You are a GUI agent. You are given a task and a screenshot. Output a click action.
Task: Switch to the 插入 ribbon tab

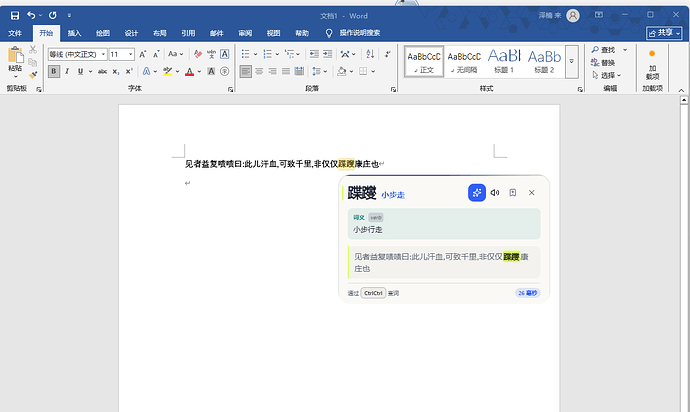pyautogui.click(x=74, y=33)
